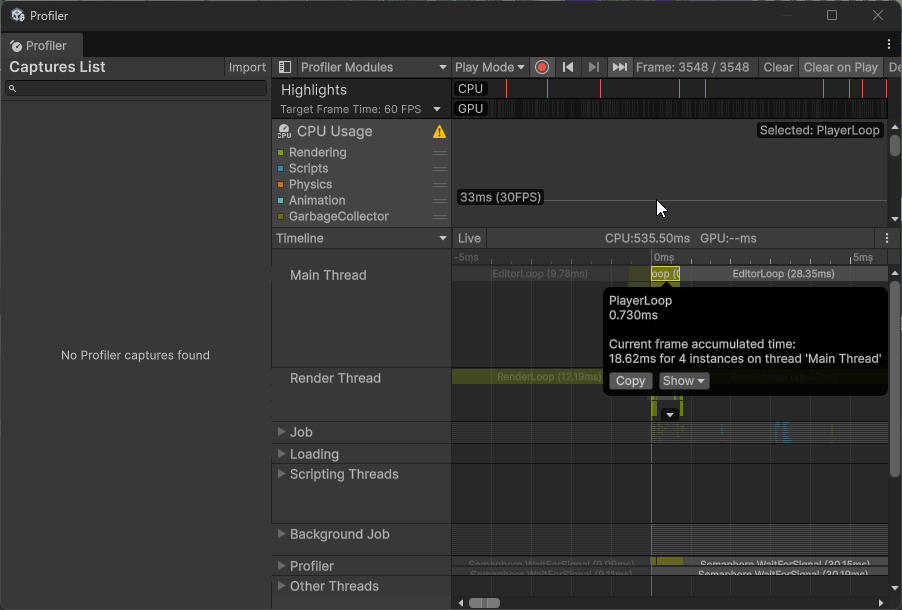Click the module layout grid icon beside Profiler Modules
Screen dimensions: 902x610
(x=284, y=67)
